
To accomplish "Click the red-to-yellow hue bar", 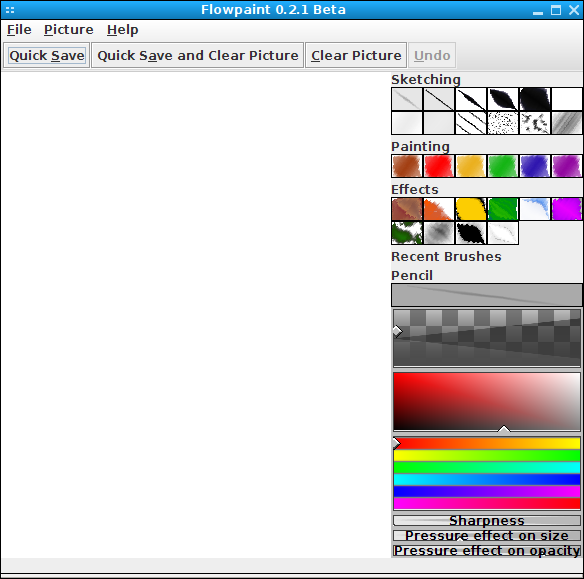I will pos(487,443).
